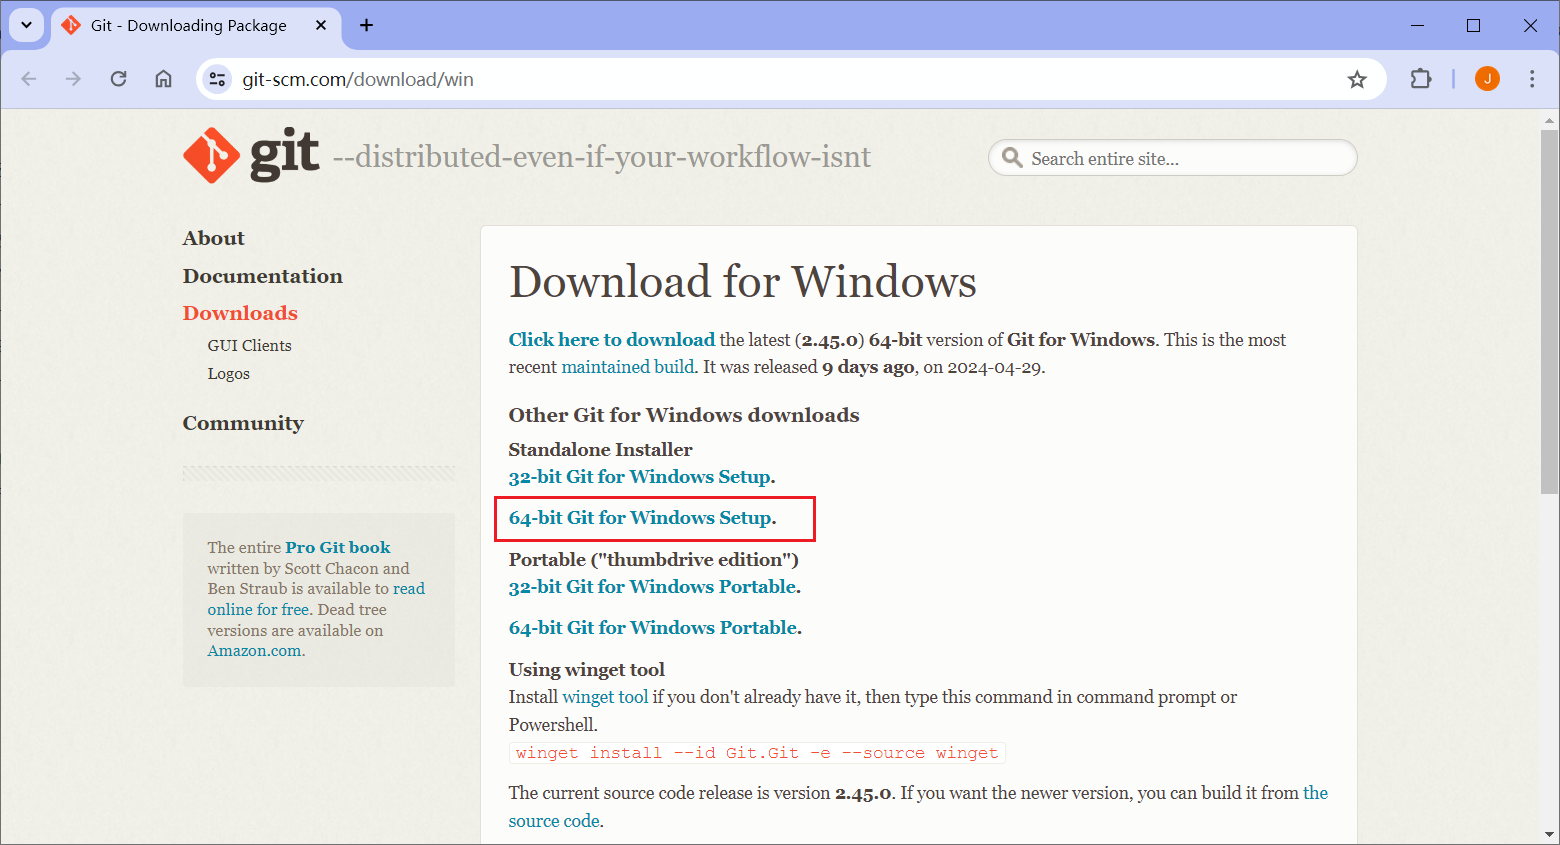Viewport: 1560px width, 845px height.
Task: Open Chrome three-dot menu
Action: click(1532, 79)
